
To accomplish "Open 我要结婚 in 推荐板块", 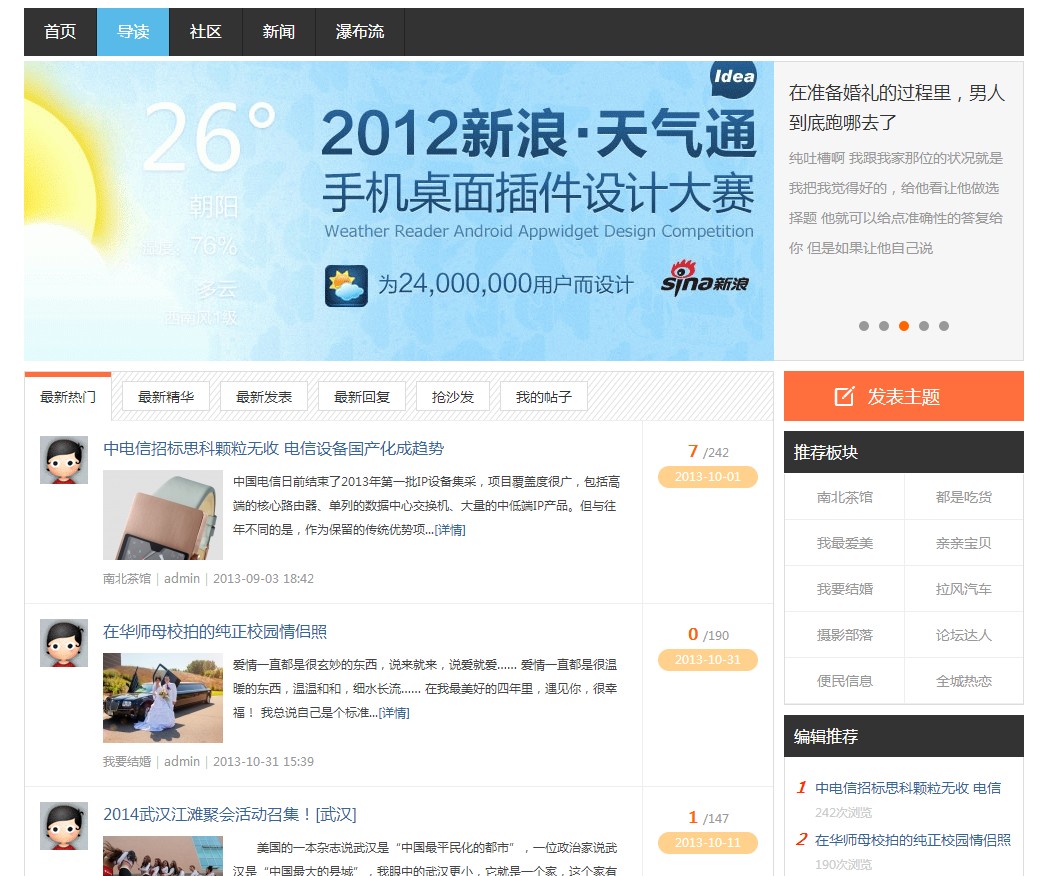I will pos(844,589).
